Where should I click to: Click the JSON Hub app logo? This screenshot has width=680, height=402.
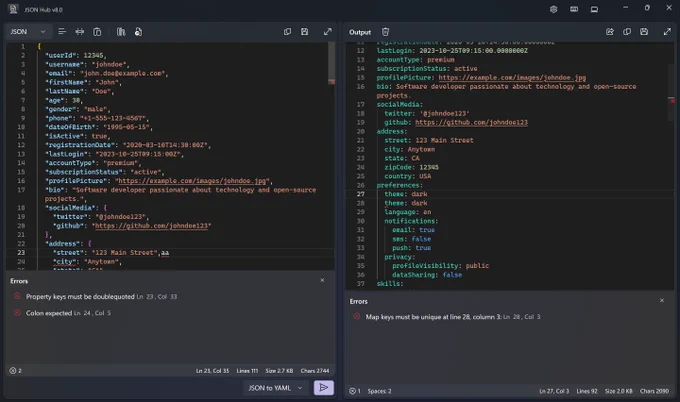13,9
